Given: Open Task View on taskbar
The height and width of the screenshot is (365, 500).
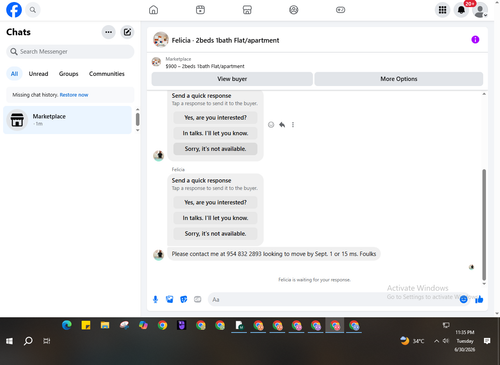Looking at the screenshot, I should [47, 341].
